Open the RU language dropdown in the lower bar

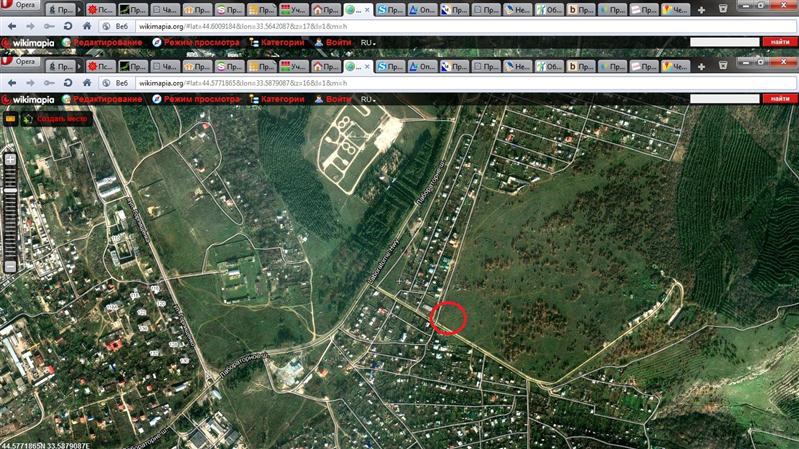point(368,100)
